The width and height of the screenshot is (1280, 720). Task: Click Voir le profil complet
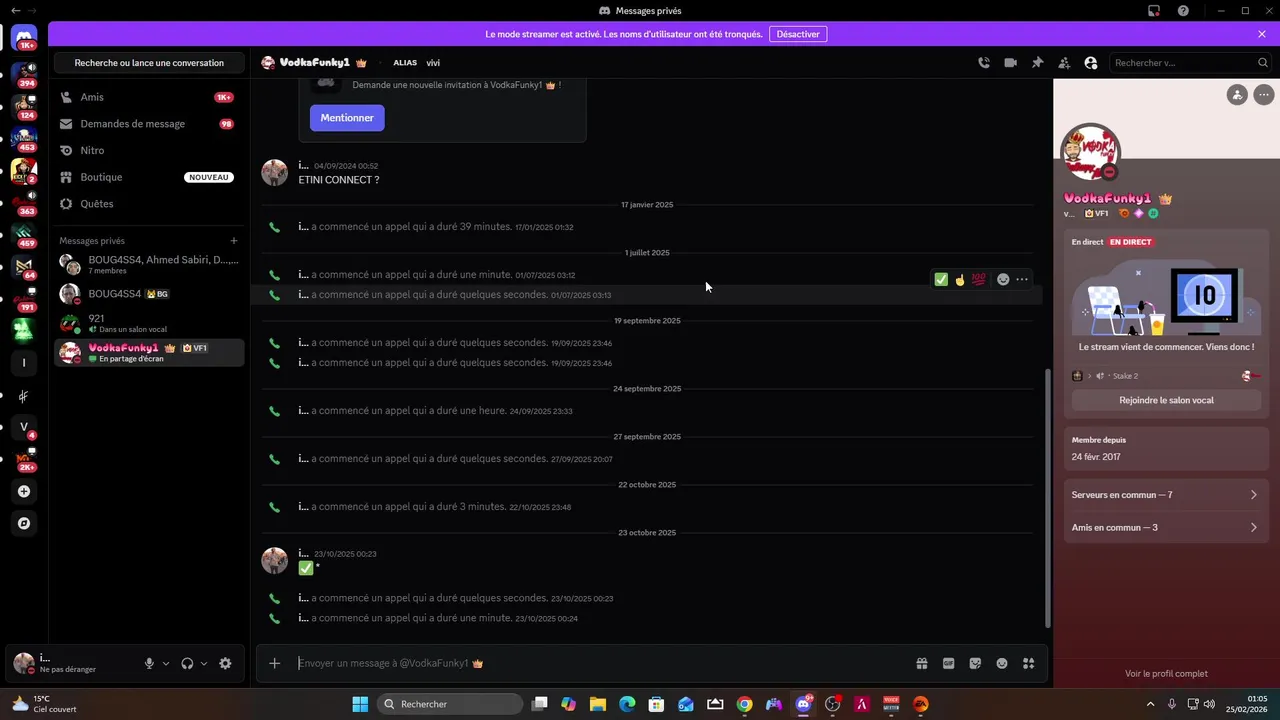(1166, 674)
